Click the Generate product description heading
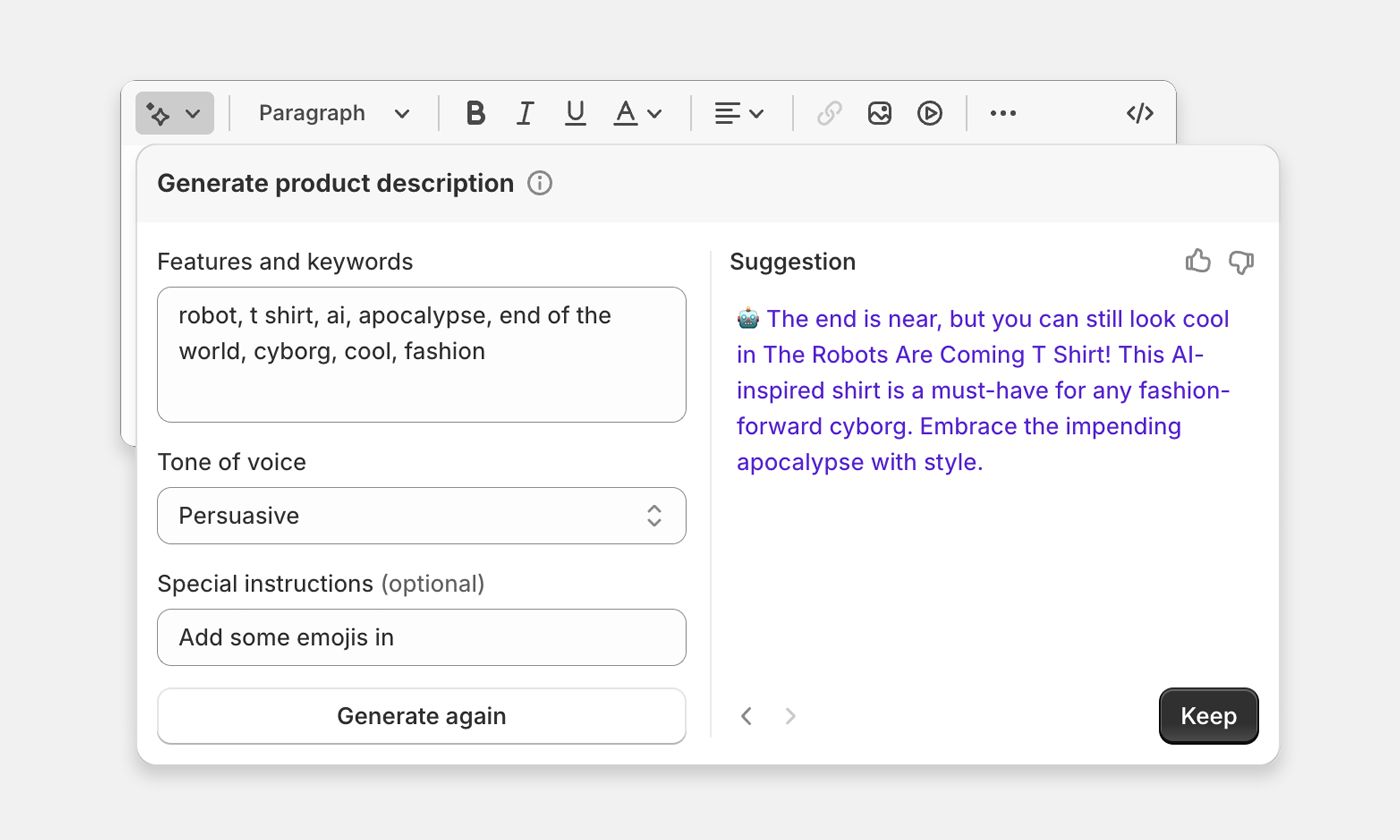Viewport: 1400px width, 840px height. [336, 184]
